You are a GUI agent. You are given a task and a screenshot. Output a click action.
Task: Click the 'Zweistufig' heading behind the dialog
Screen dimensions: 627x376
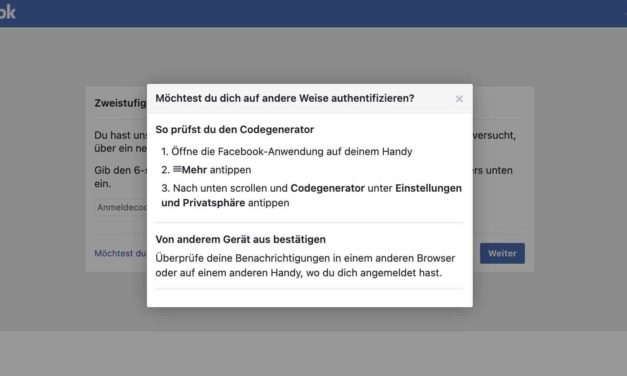(120, 103)
